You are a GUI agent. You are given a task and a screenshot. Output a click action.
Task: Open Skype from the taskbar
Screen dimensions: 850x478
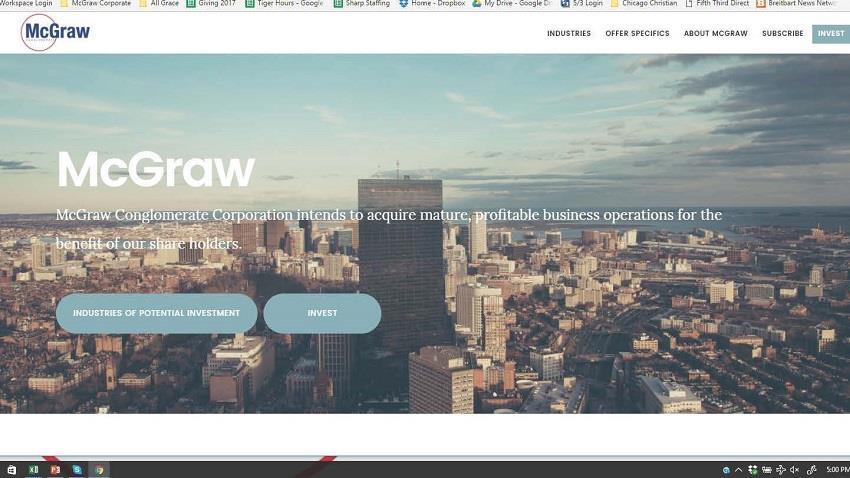coord(77,469)
